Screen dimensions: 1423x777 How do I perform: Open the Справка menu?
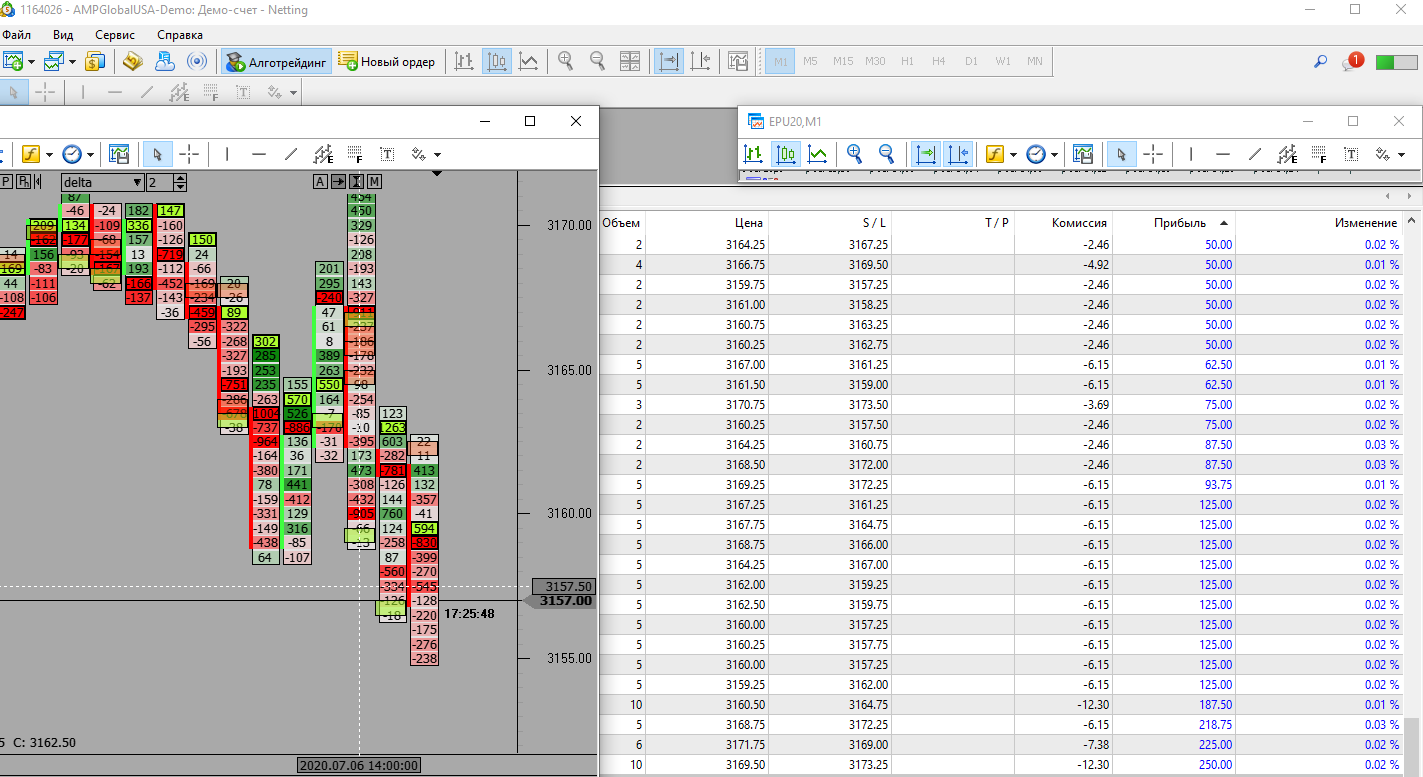pos(180,34)
